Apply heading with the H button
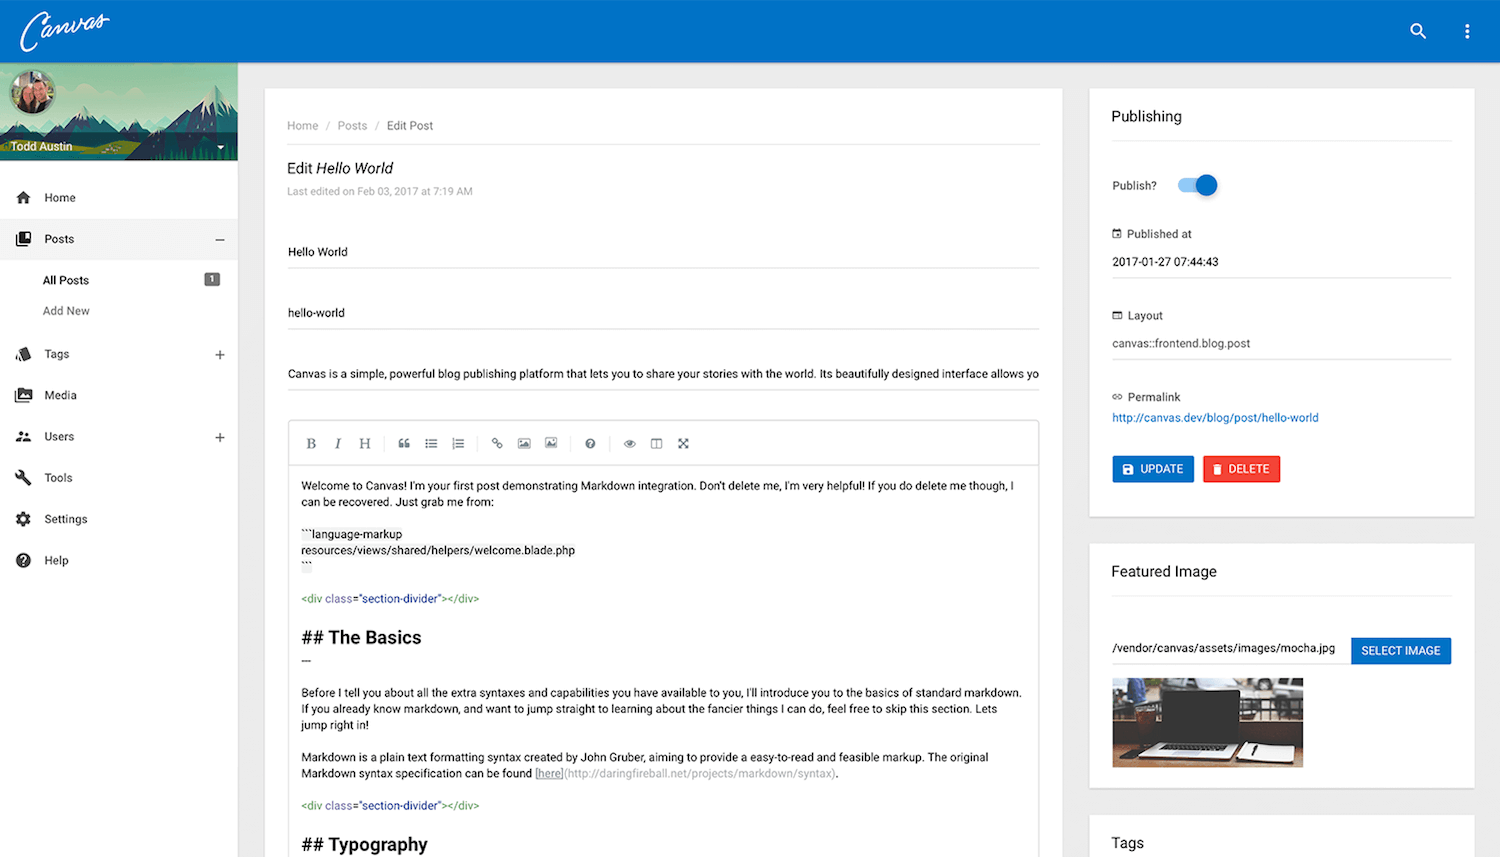The image size is (1500, 857). [x=365, y=443]
